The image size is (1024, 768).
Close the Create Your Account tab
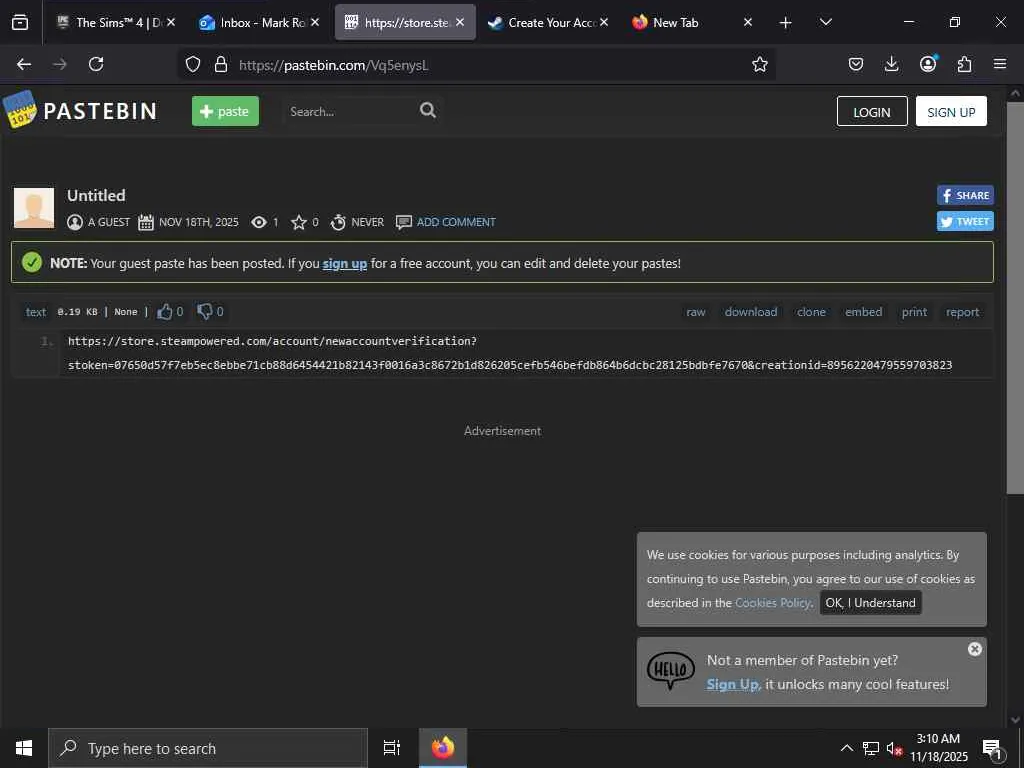pyautogui.click(x=604, y=22)
